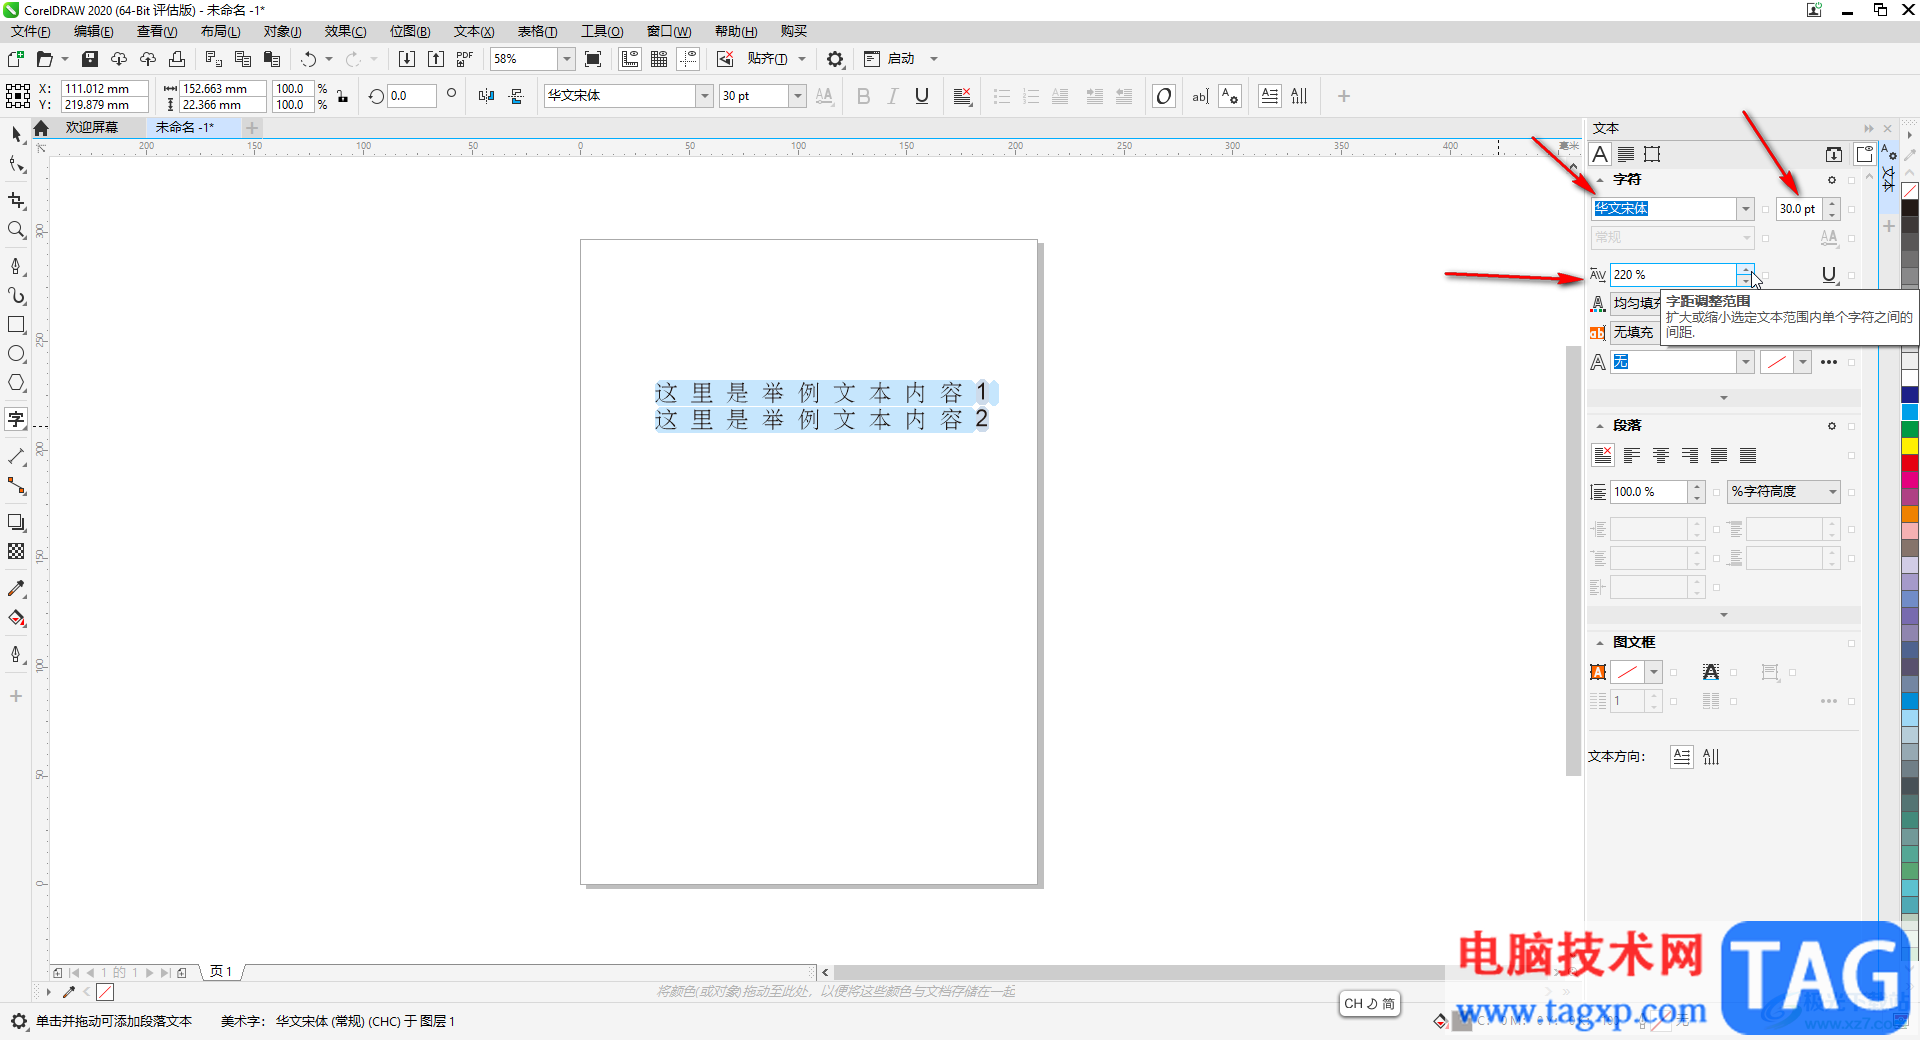
Task: Publish to PDF icon
Action: (x=465, y=59)
